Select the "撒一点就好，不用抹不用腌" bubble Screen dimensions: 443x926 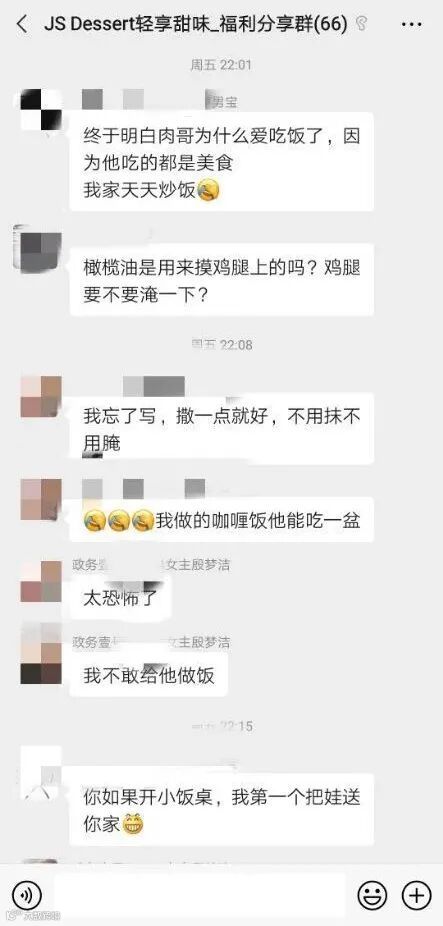click(x=222, y=428)
